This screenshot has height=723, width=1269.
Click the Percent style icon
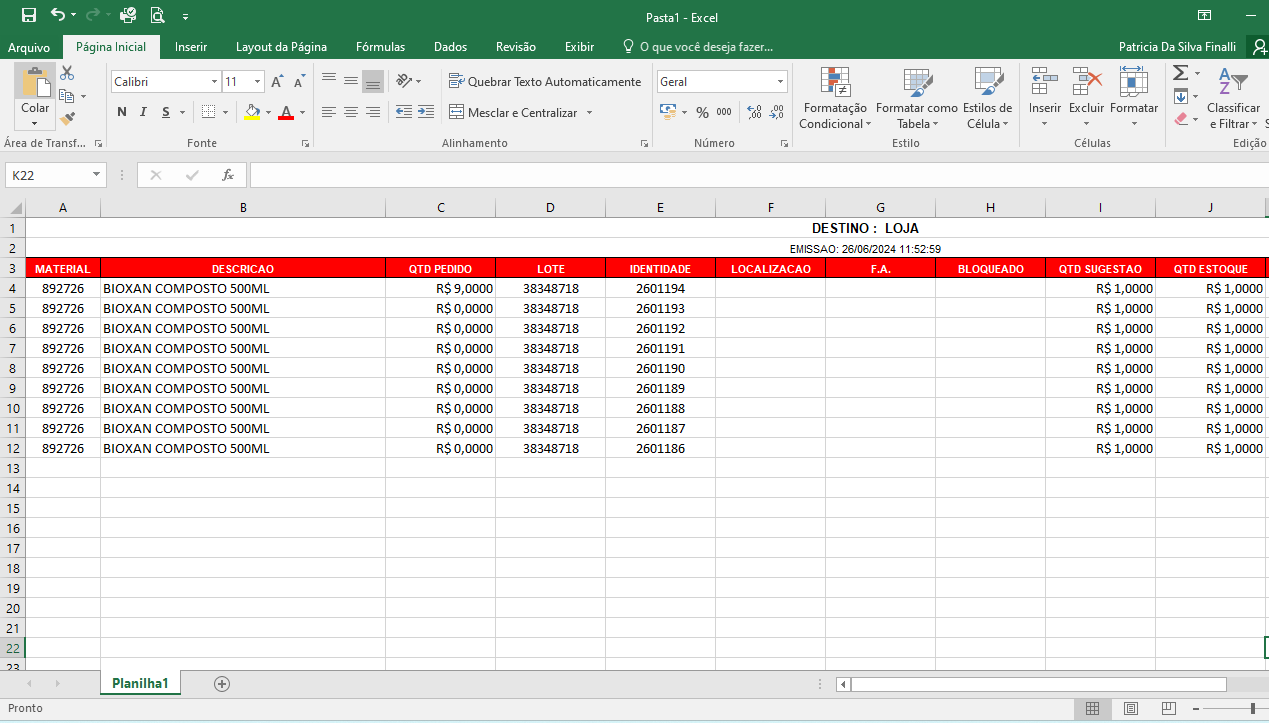[702, 112]
